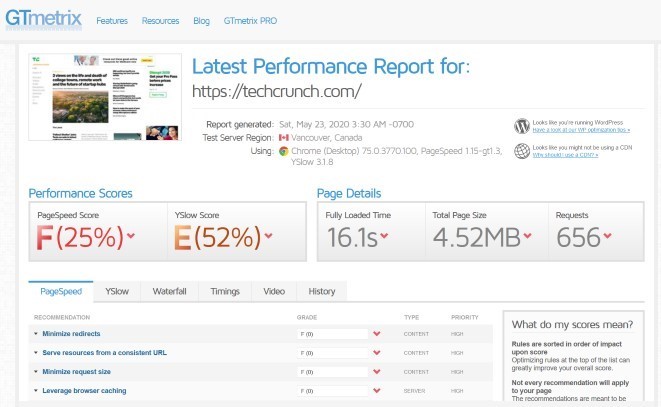The image size is (661, 407).
Task: Open the WP optimization tips link
Action: (x=581, y=130)
